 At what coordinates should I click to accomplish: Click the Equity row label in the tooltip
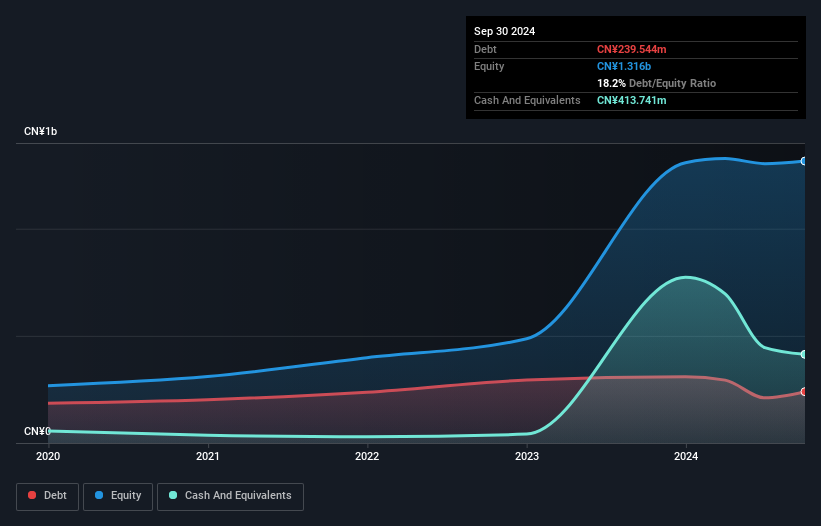[489, 66]
